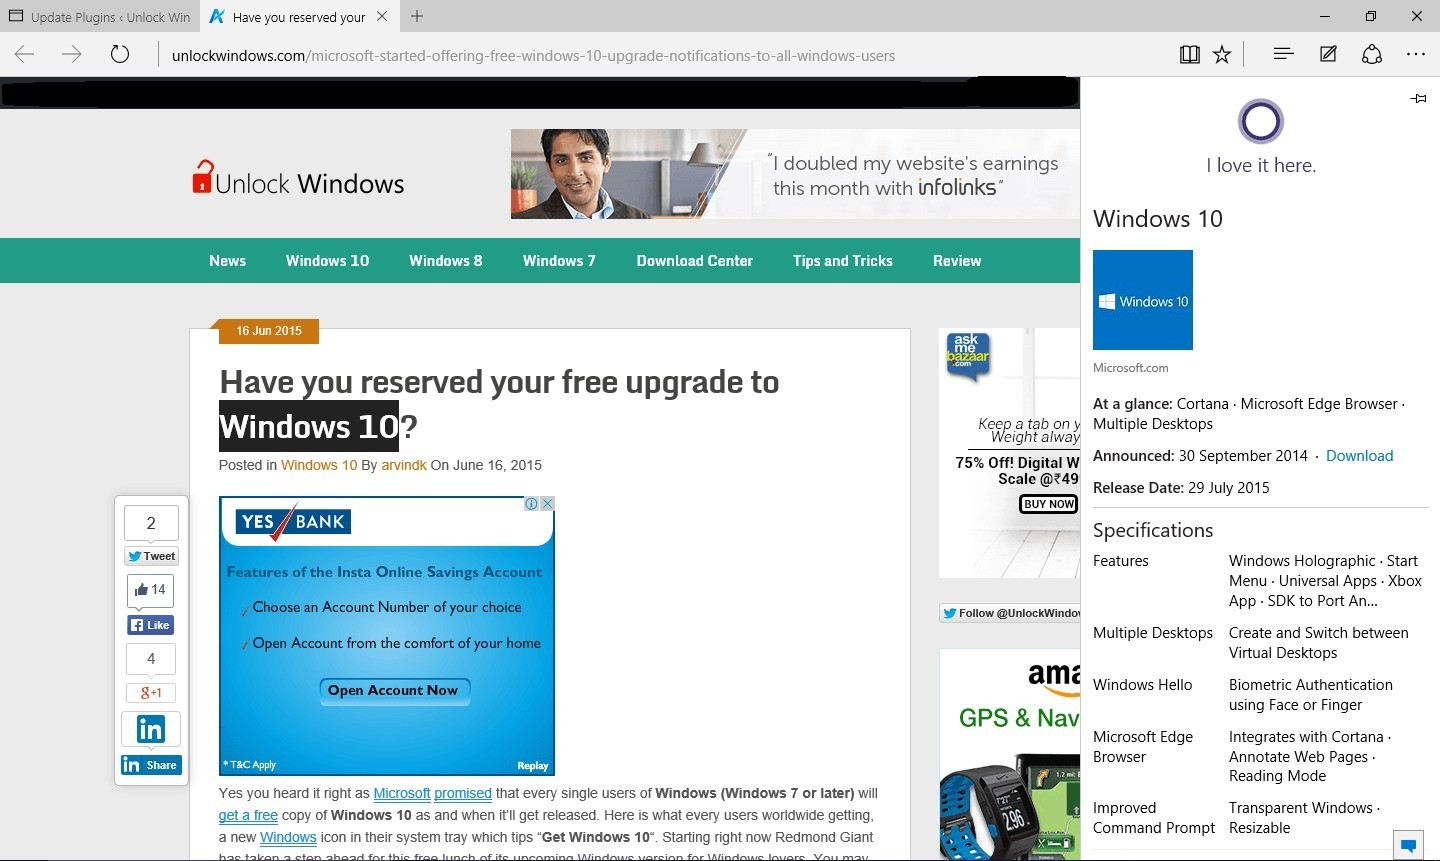1440x861 pixels.
Task: Open Share icon in Edge toolbar
Action: [x=1372, y=55]
